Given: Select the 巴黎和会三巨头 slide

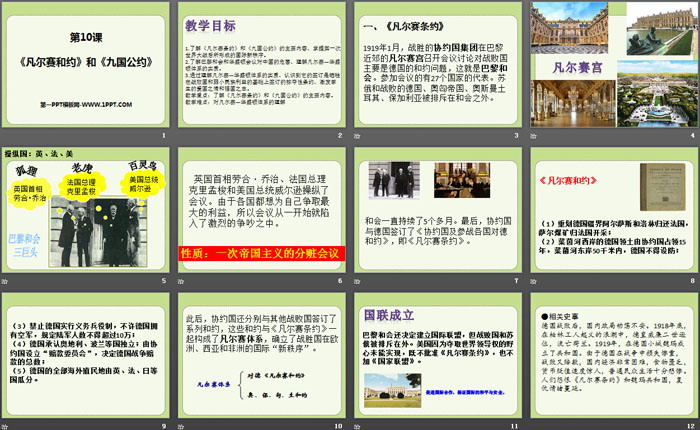Looking at the screenshot, I should 86,210.
